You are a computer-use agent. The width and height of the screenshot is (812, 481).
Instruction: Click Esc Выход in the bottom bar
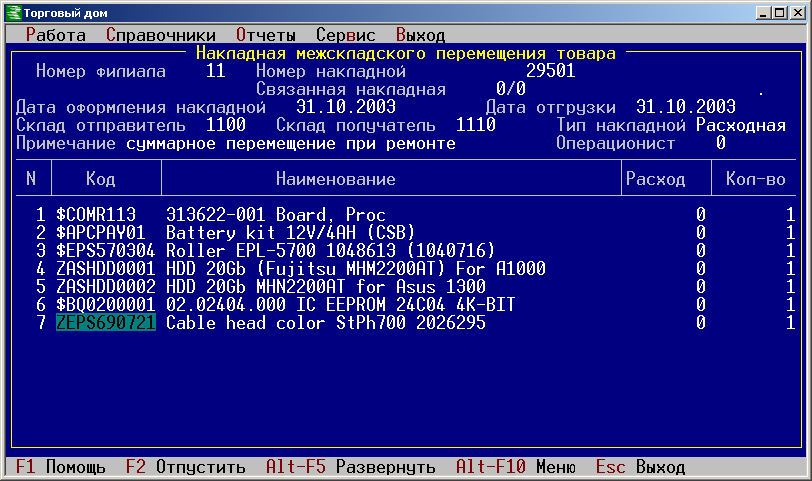[641, 467]
